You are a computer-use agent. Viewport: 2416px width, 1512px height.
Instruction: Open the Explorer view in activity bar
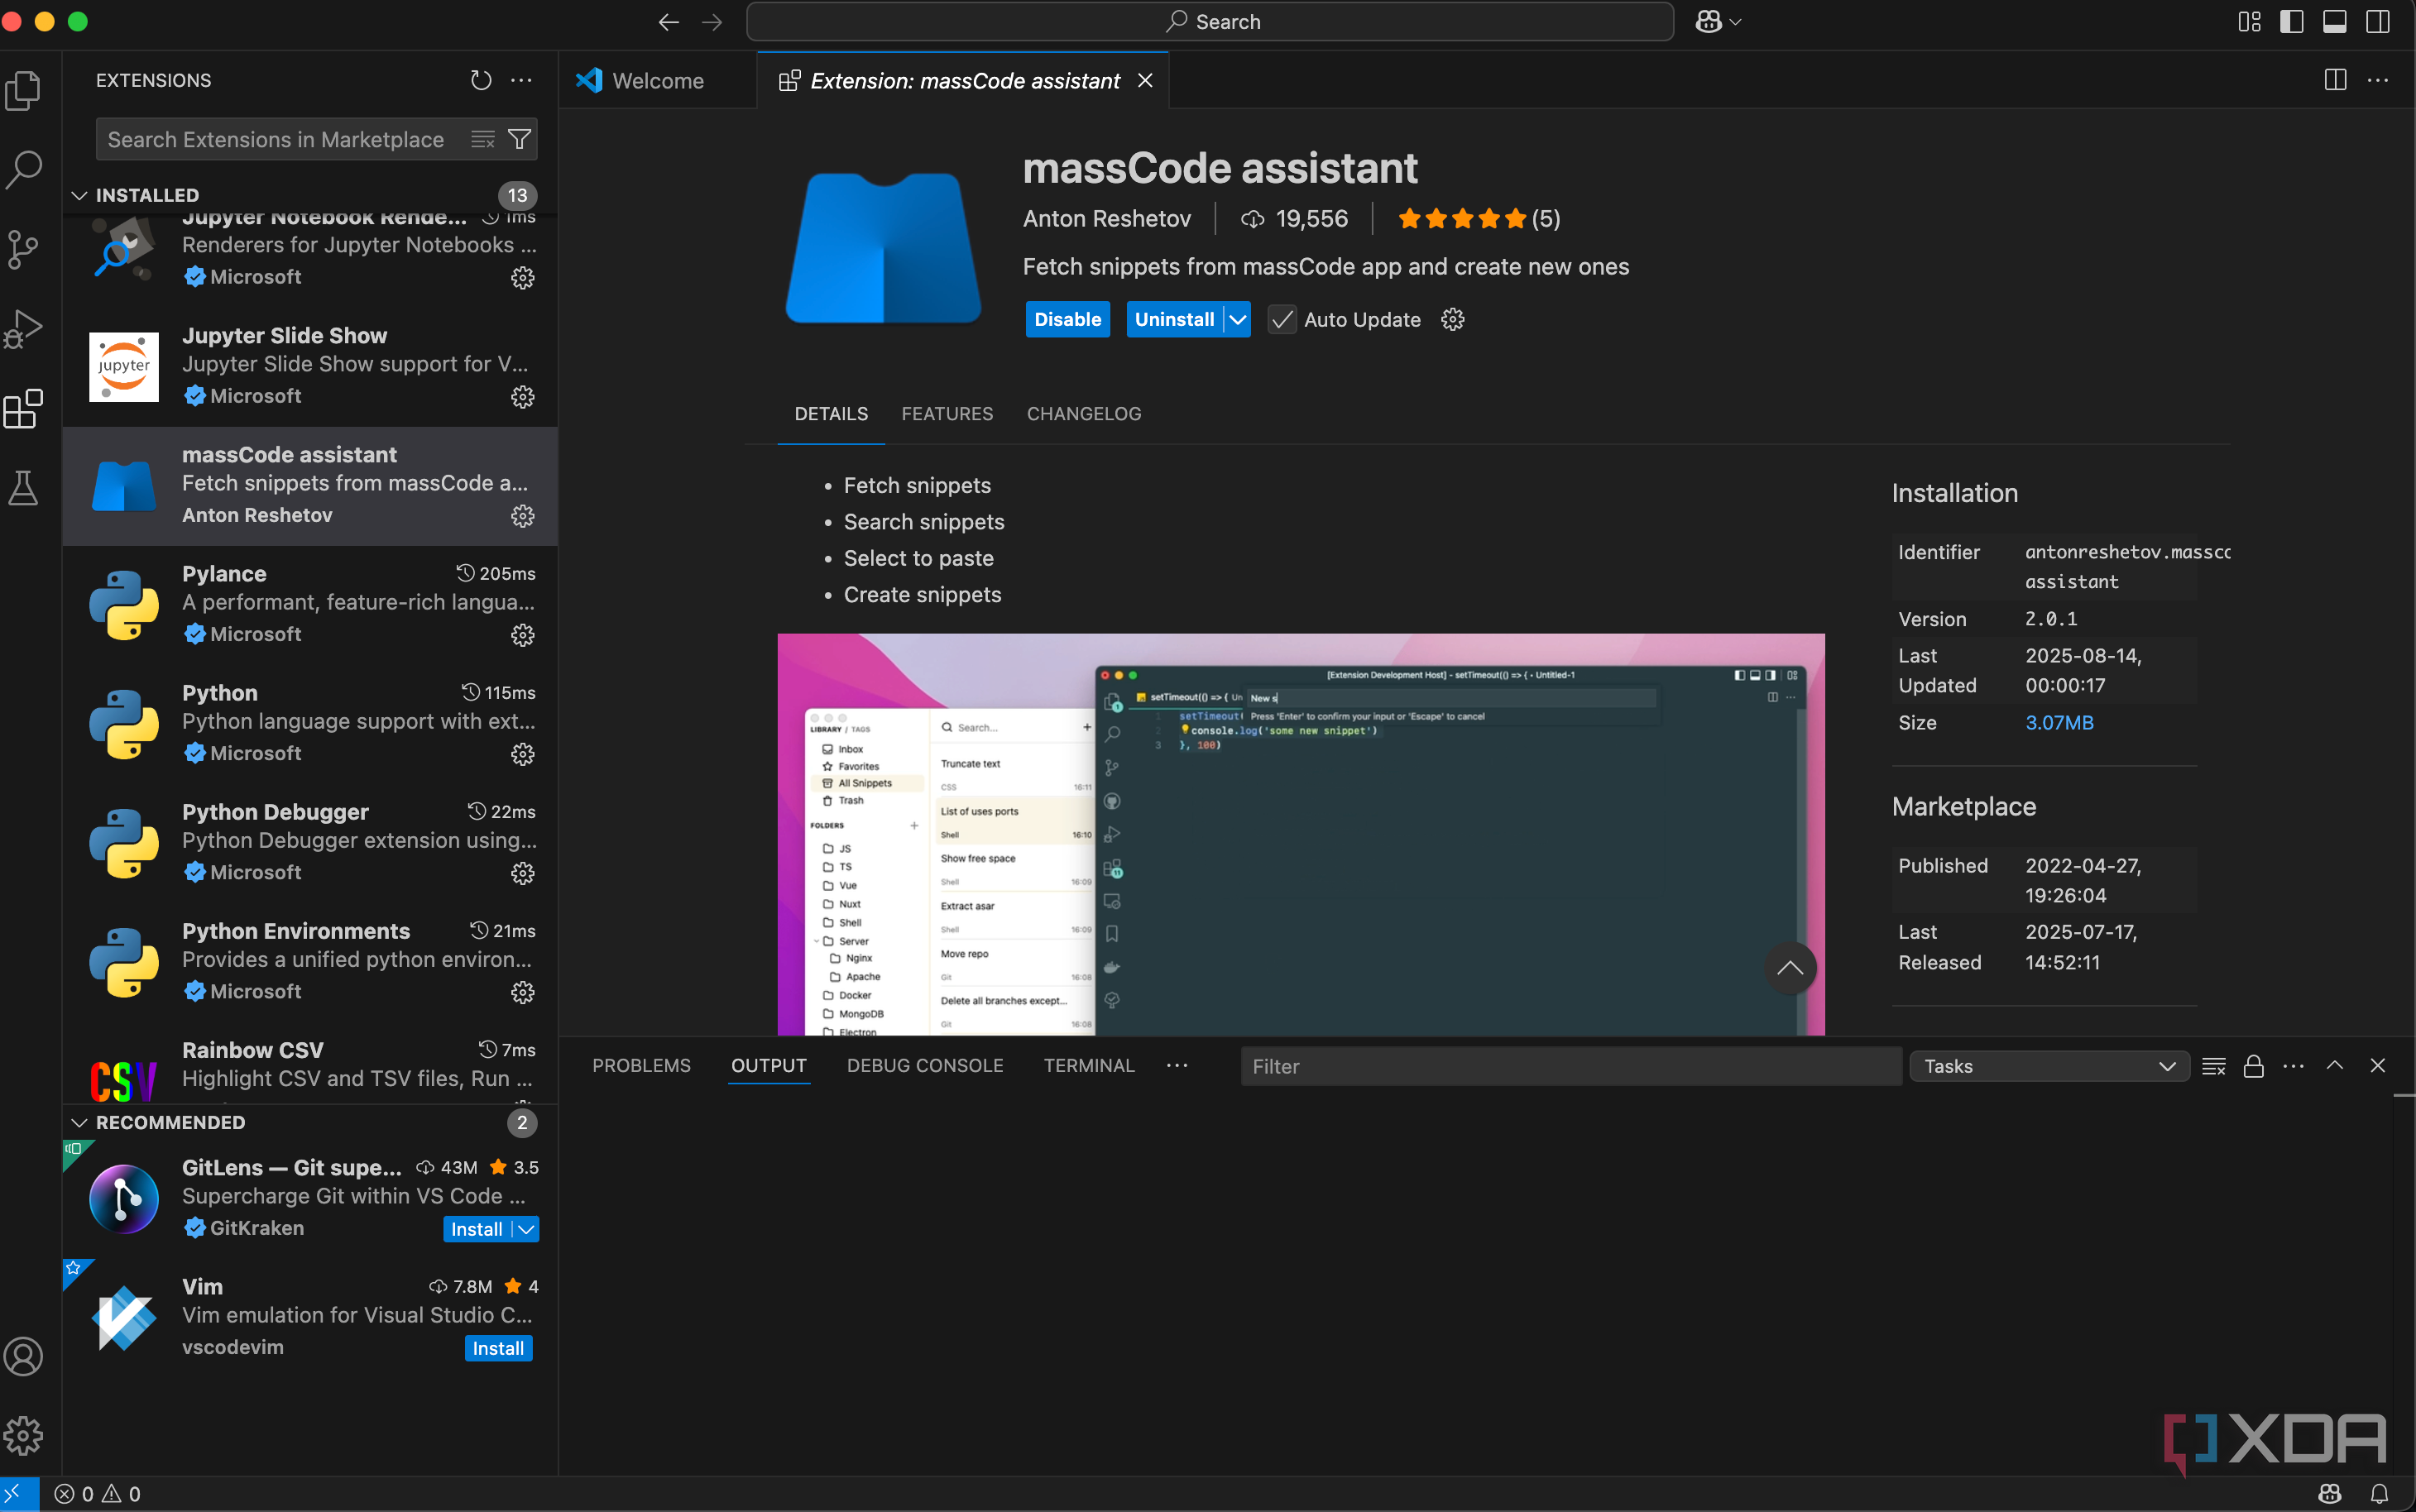tap(24, 91)
